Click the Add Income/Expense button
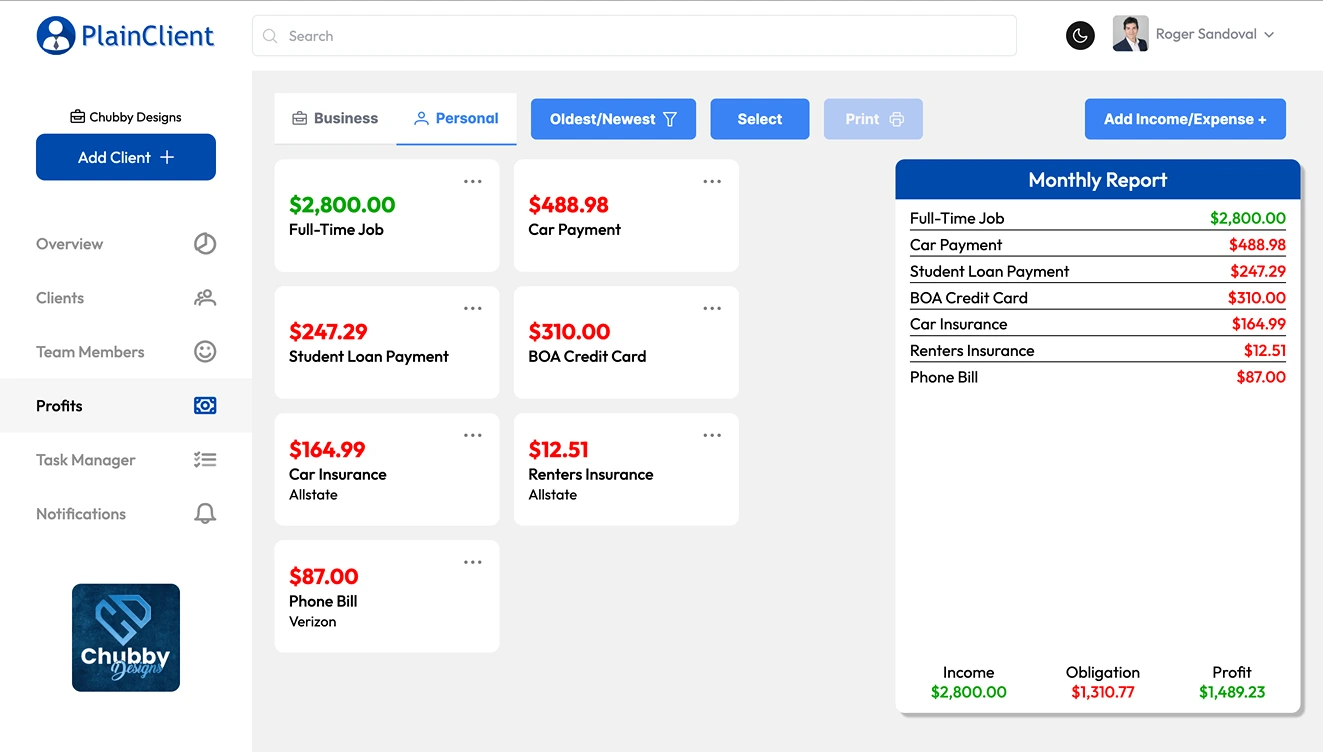The width and height of the screenshot is (1323, 752). [1185, 118]
